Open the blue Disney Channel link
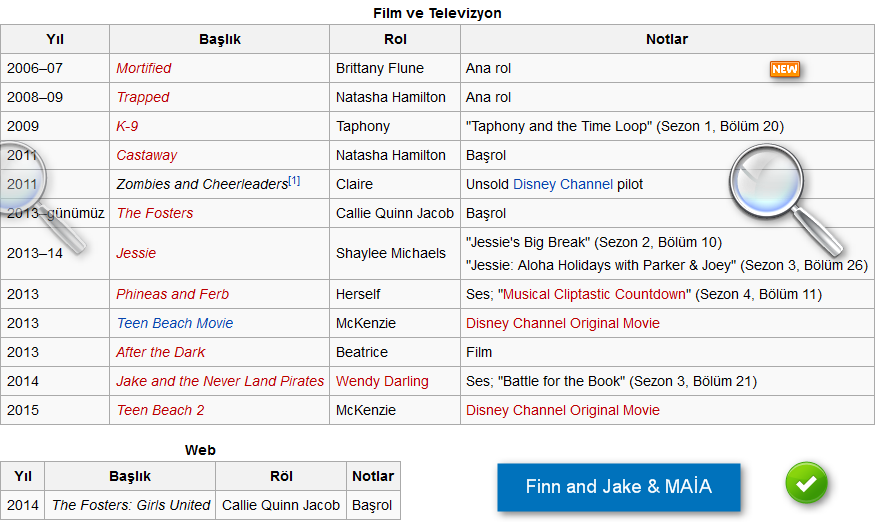 pos(562,184)
